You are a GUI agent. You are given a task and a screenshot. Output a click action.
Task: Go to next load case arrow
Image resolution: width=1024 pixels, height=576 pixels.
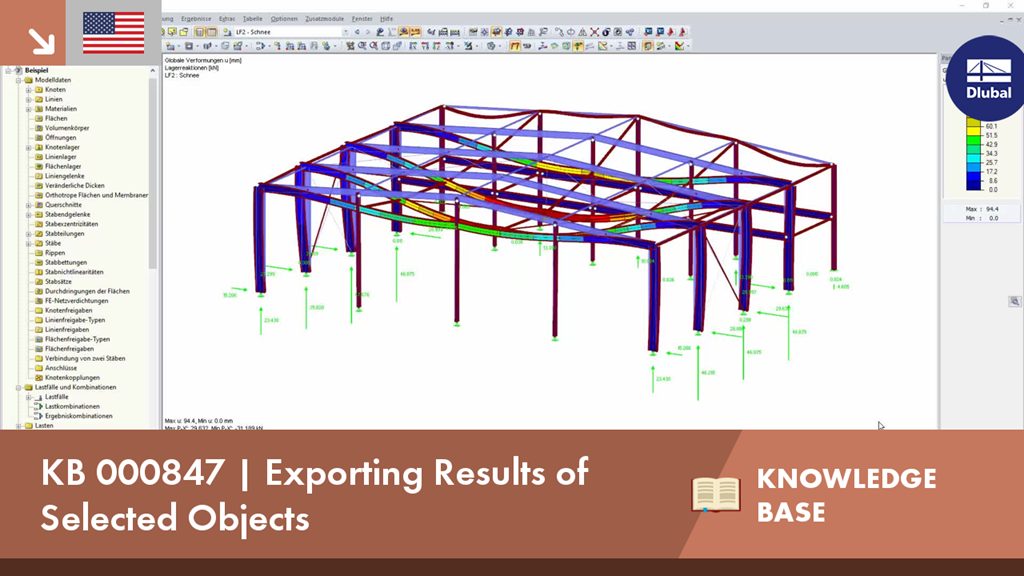pyautogui.click(x=368, y=31)
